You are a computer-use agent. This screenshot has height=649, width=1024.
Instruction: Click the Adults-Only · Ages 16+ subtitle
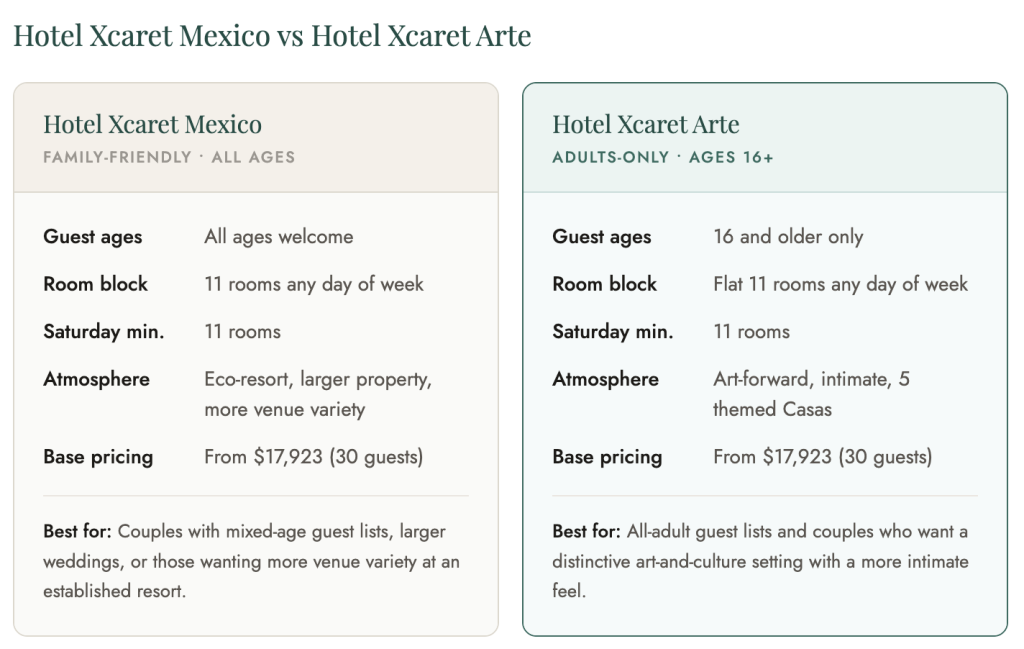click(662, 157)
